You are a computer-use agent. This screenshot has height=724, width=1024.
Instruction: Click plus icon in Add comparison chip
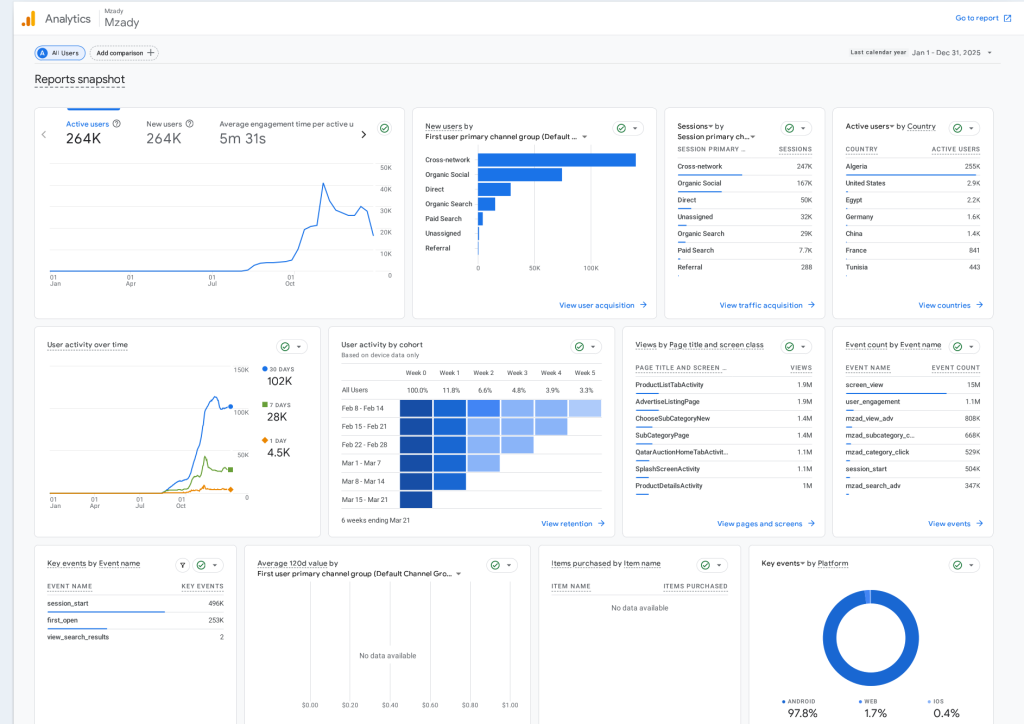pyautogui.click(x=150, y=53)
